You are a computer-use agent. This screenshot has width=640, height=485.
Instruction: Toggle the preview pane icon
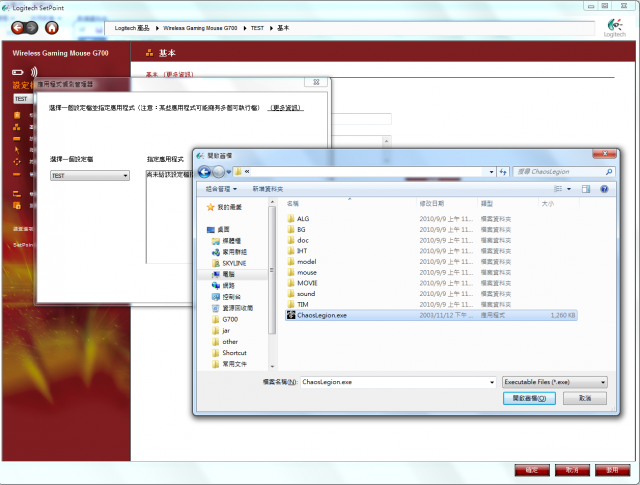click(x=586, y=189)
